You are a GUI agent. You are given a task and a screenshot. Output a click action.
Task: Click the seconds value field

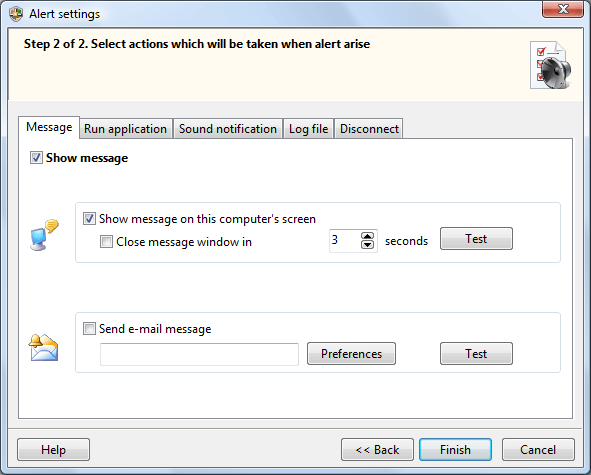(344, 241)
